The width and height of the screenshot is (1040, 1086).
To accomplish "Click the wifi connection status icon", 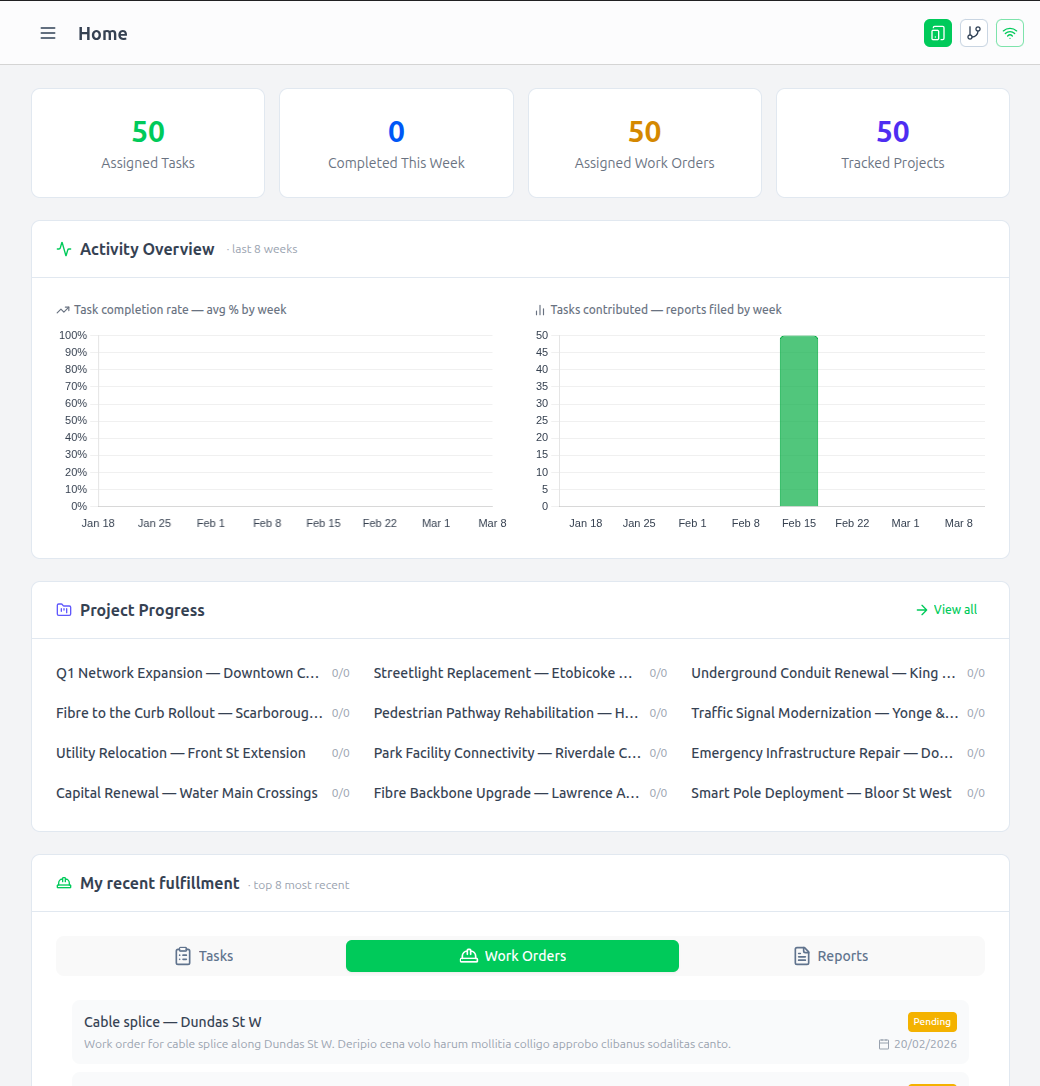I will (1009, 32).
